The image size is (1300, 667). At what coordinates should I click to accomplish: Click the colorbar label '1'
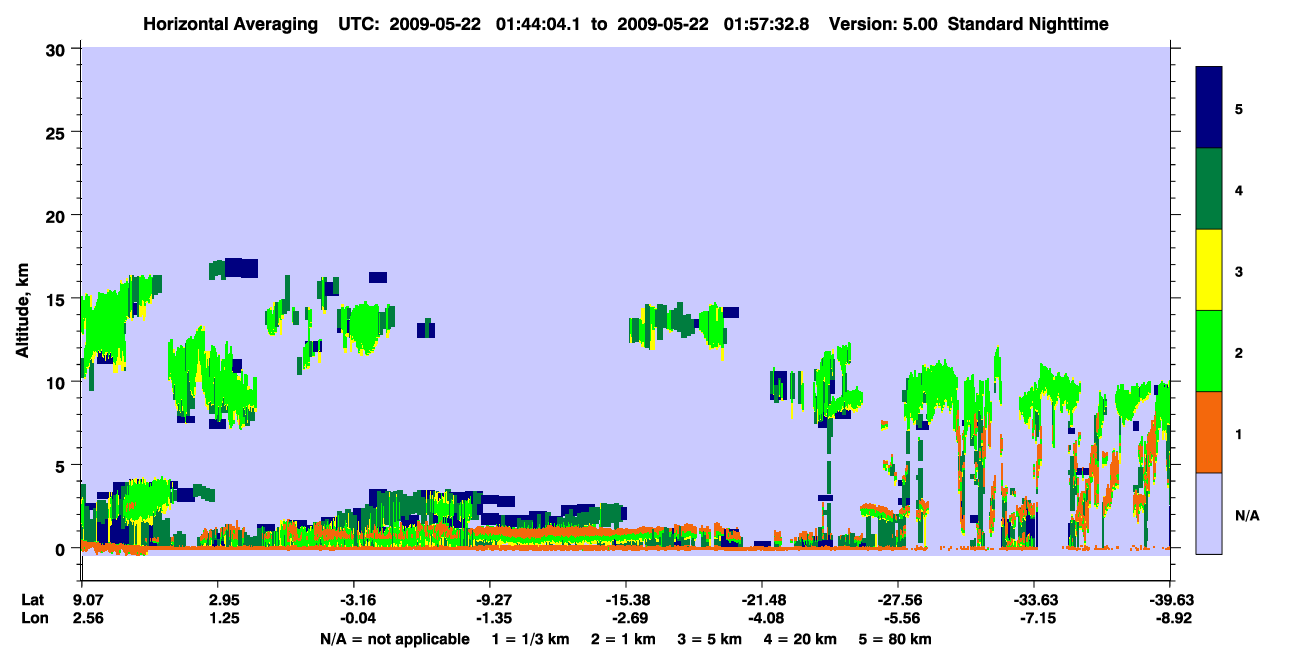1239,433
